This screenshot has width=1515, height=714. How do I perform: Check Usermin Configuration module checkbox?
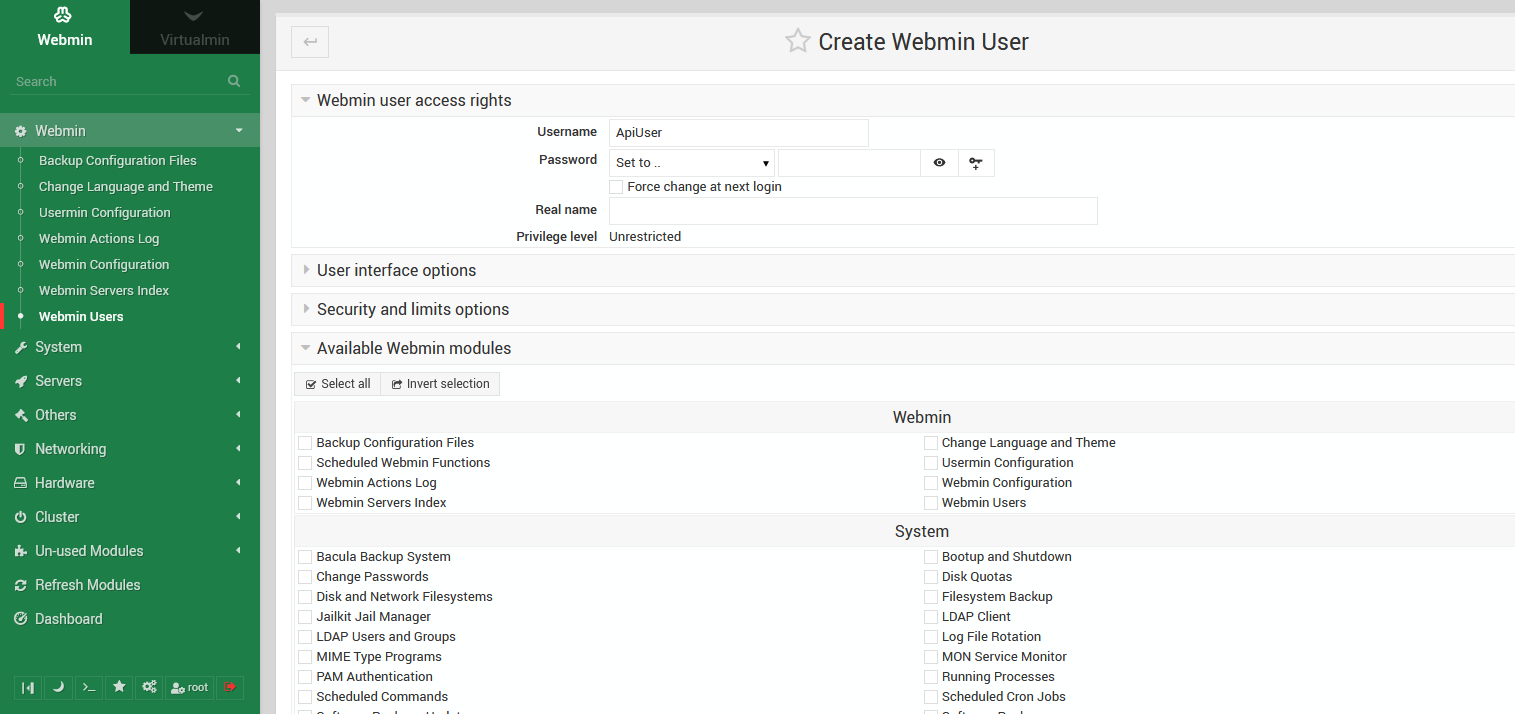point(931,463)
